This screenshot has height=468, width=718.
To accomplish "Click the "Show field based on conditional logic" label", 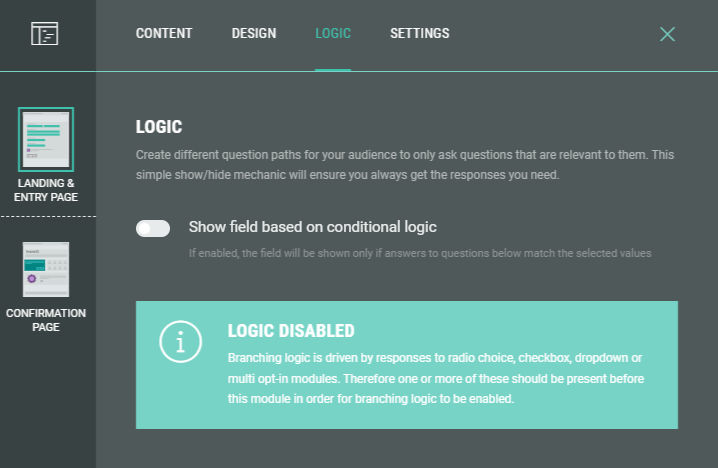I will tap(312, 227).
